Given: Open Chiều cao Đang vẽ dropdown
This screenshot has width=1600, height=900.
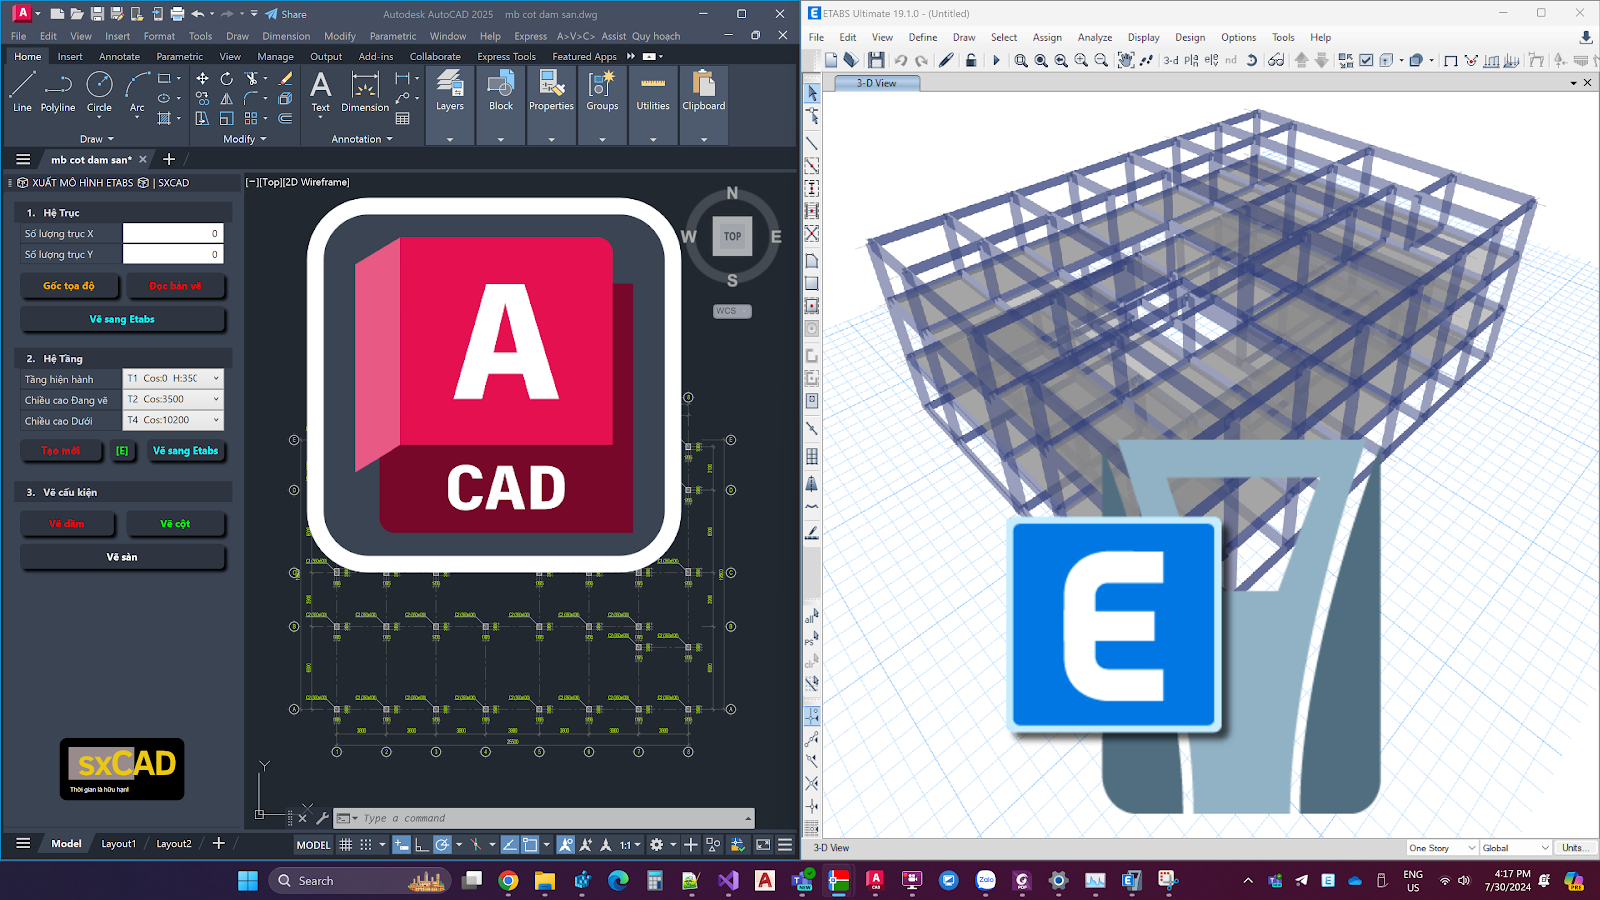Looking at the screenshot, I should point(173,399).
